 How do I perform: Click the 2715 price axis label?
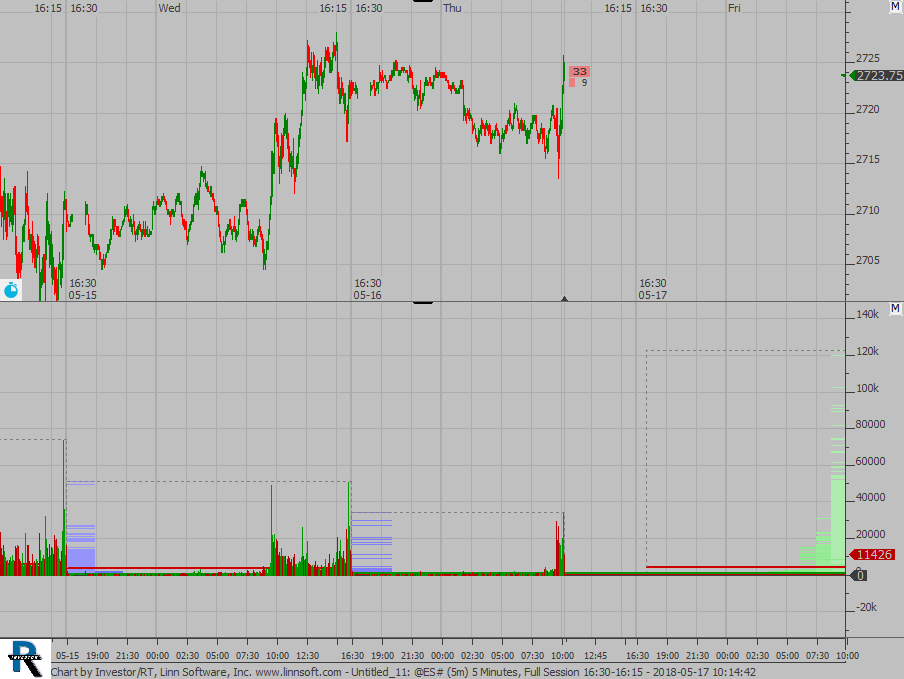click(868, 159)
